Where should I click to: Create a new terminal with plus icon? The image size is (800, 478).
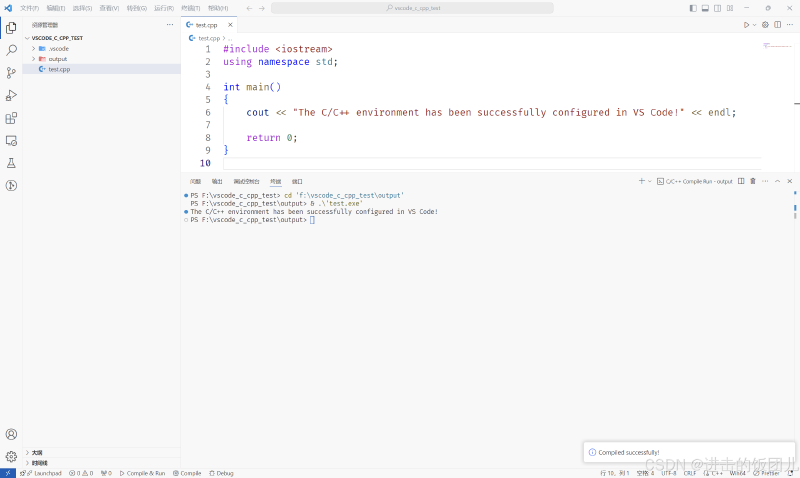[641, 181]
